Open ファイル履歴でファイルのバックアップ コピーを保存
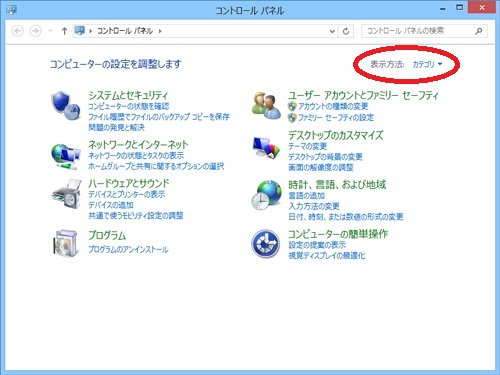Image resolution: width=500 pixels, height=375 pixels. pyautogui.click(x=159, y=117)
